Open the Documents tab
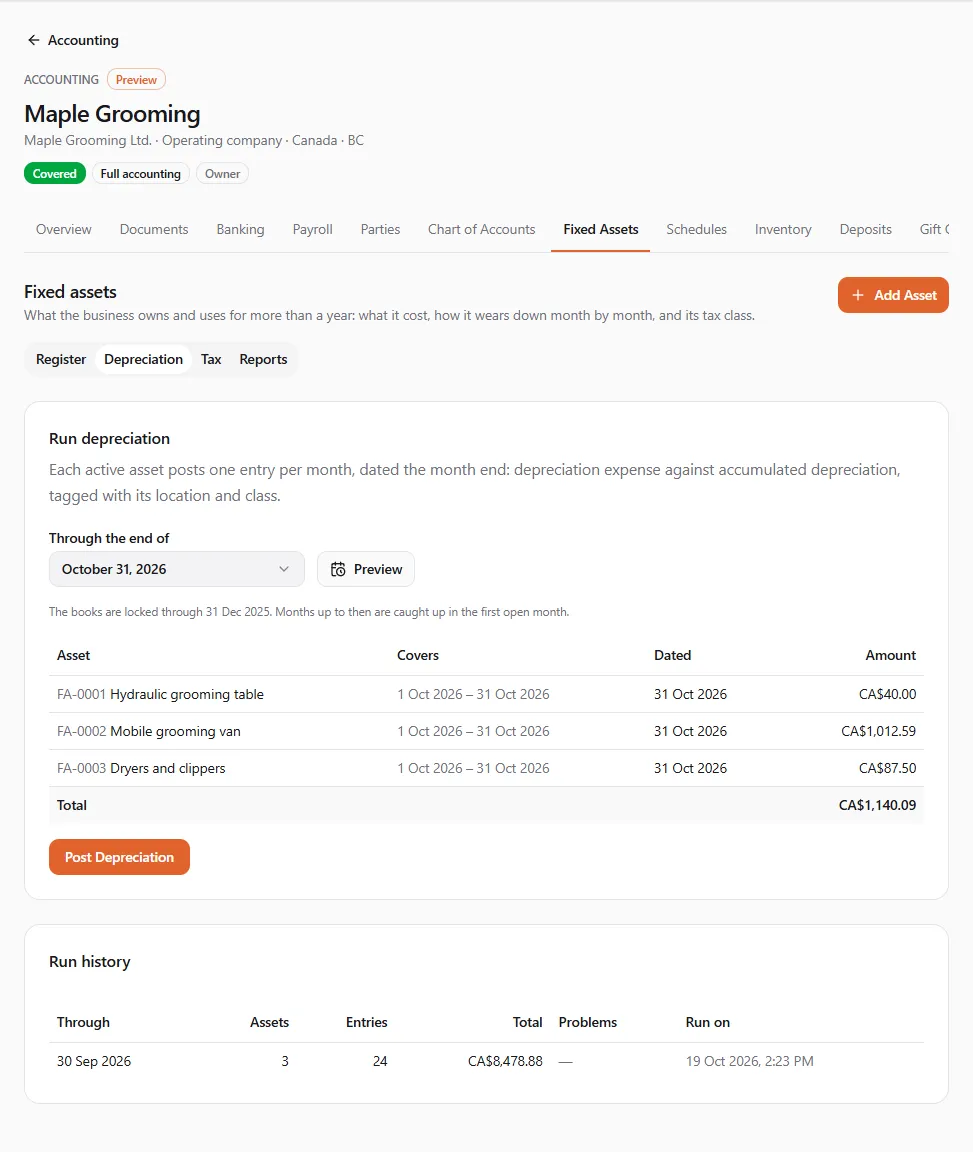The image size is (973, 1152). coord(154,229)
